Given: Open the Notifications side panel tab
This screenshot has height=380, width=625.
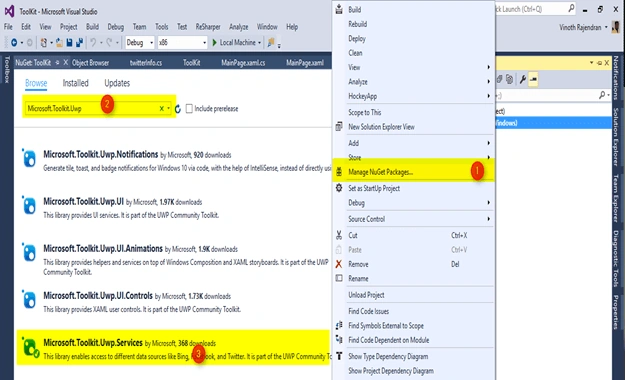Looking at the screenshot, I should click(616, 77).
